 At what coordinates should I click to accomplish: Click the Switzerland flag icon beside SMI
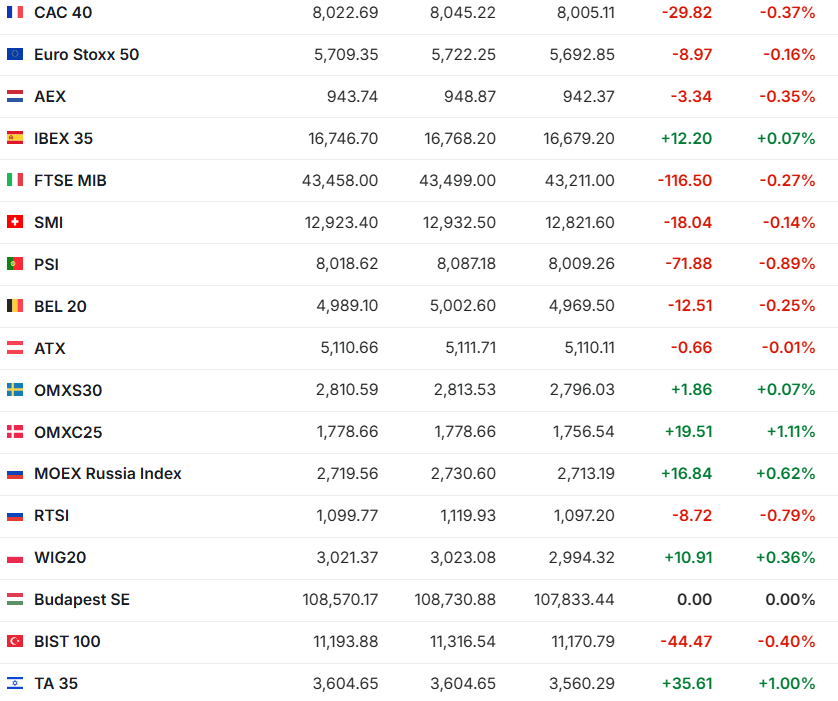(15, 223)
